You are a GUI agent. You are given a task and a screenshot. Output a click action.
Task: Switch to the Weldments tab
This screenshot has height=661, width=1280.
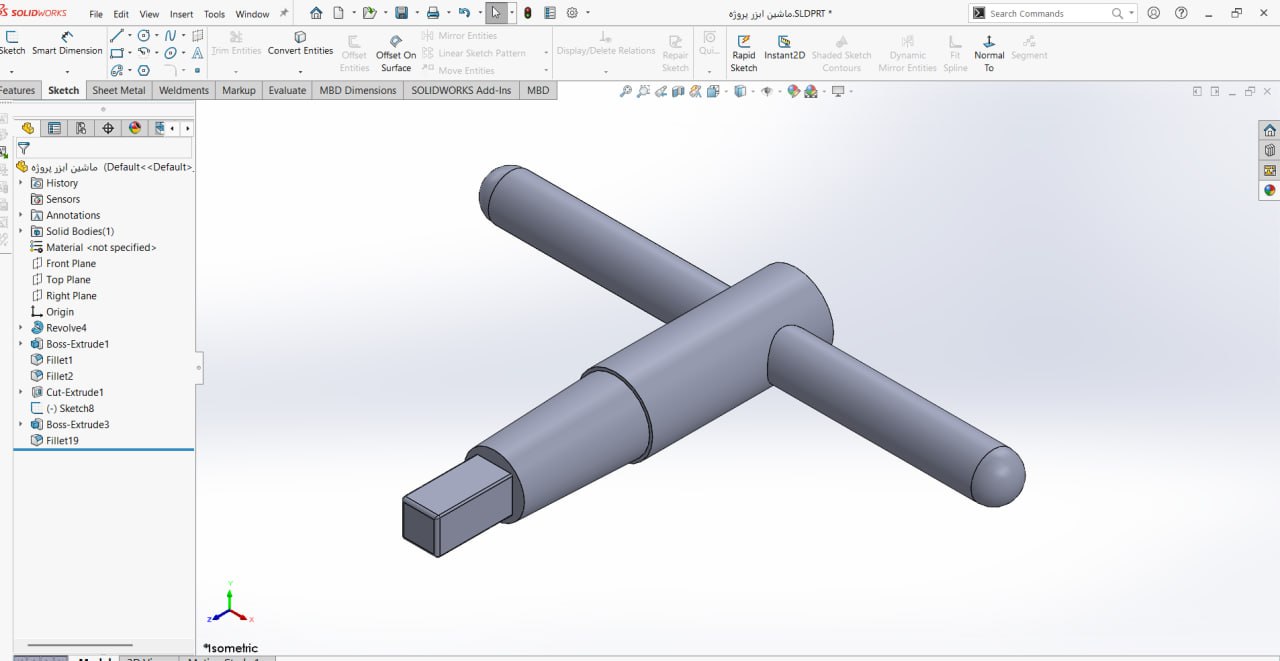[184, 90]
